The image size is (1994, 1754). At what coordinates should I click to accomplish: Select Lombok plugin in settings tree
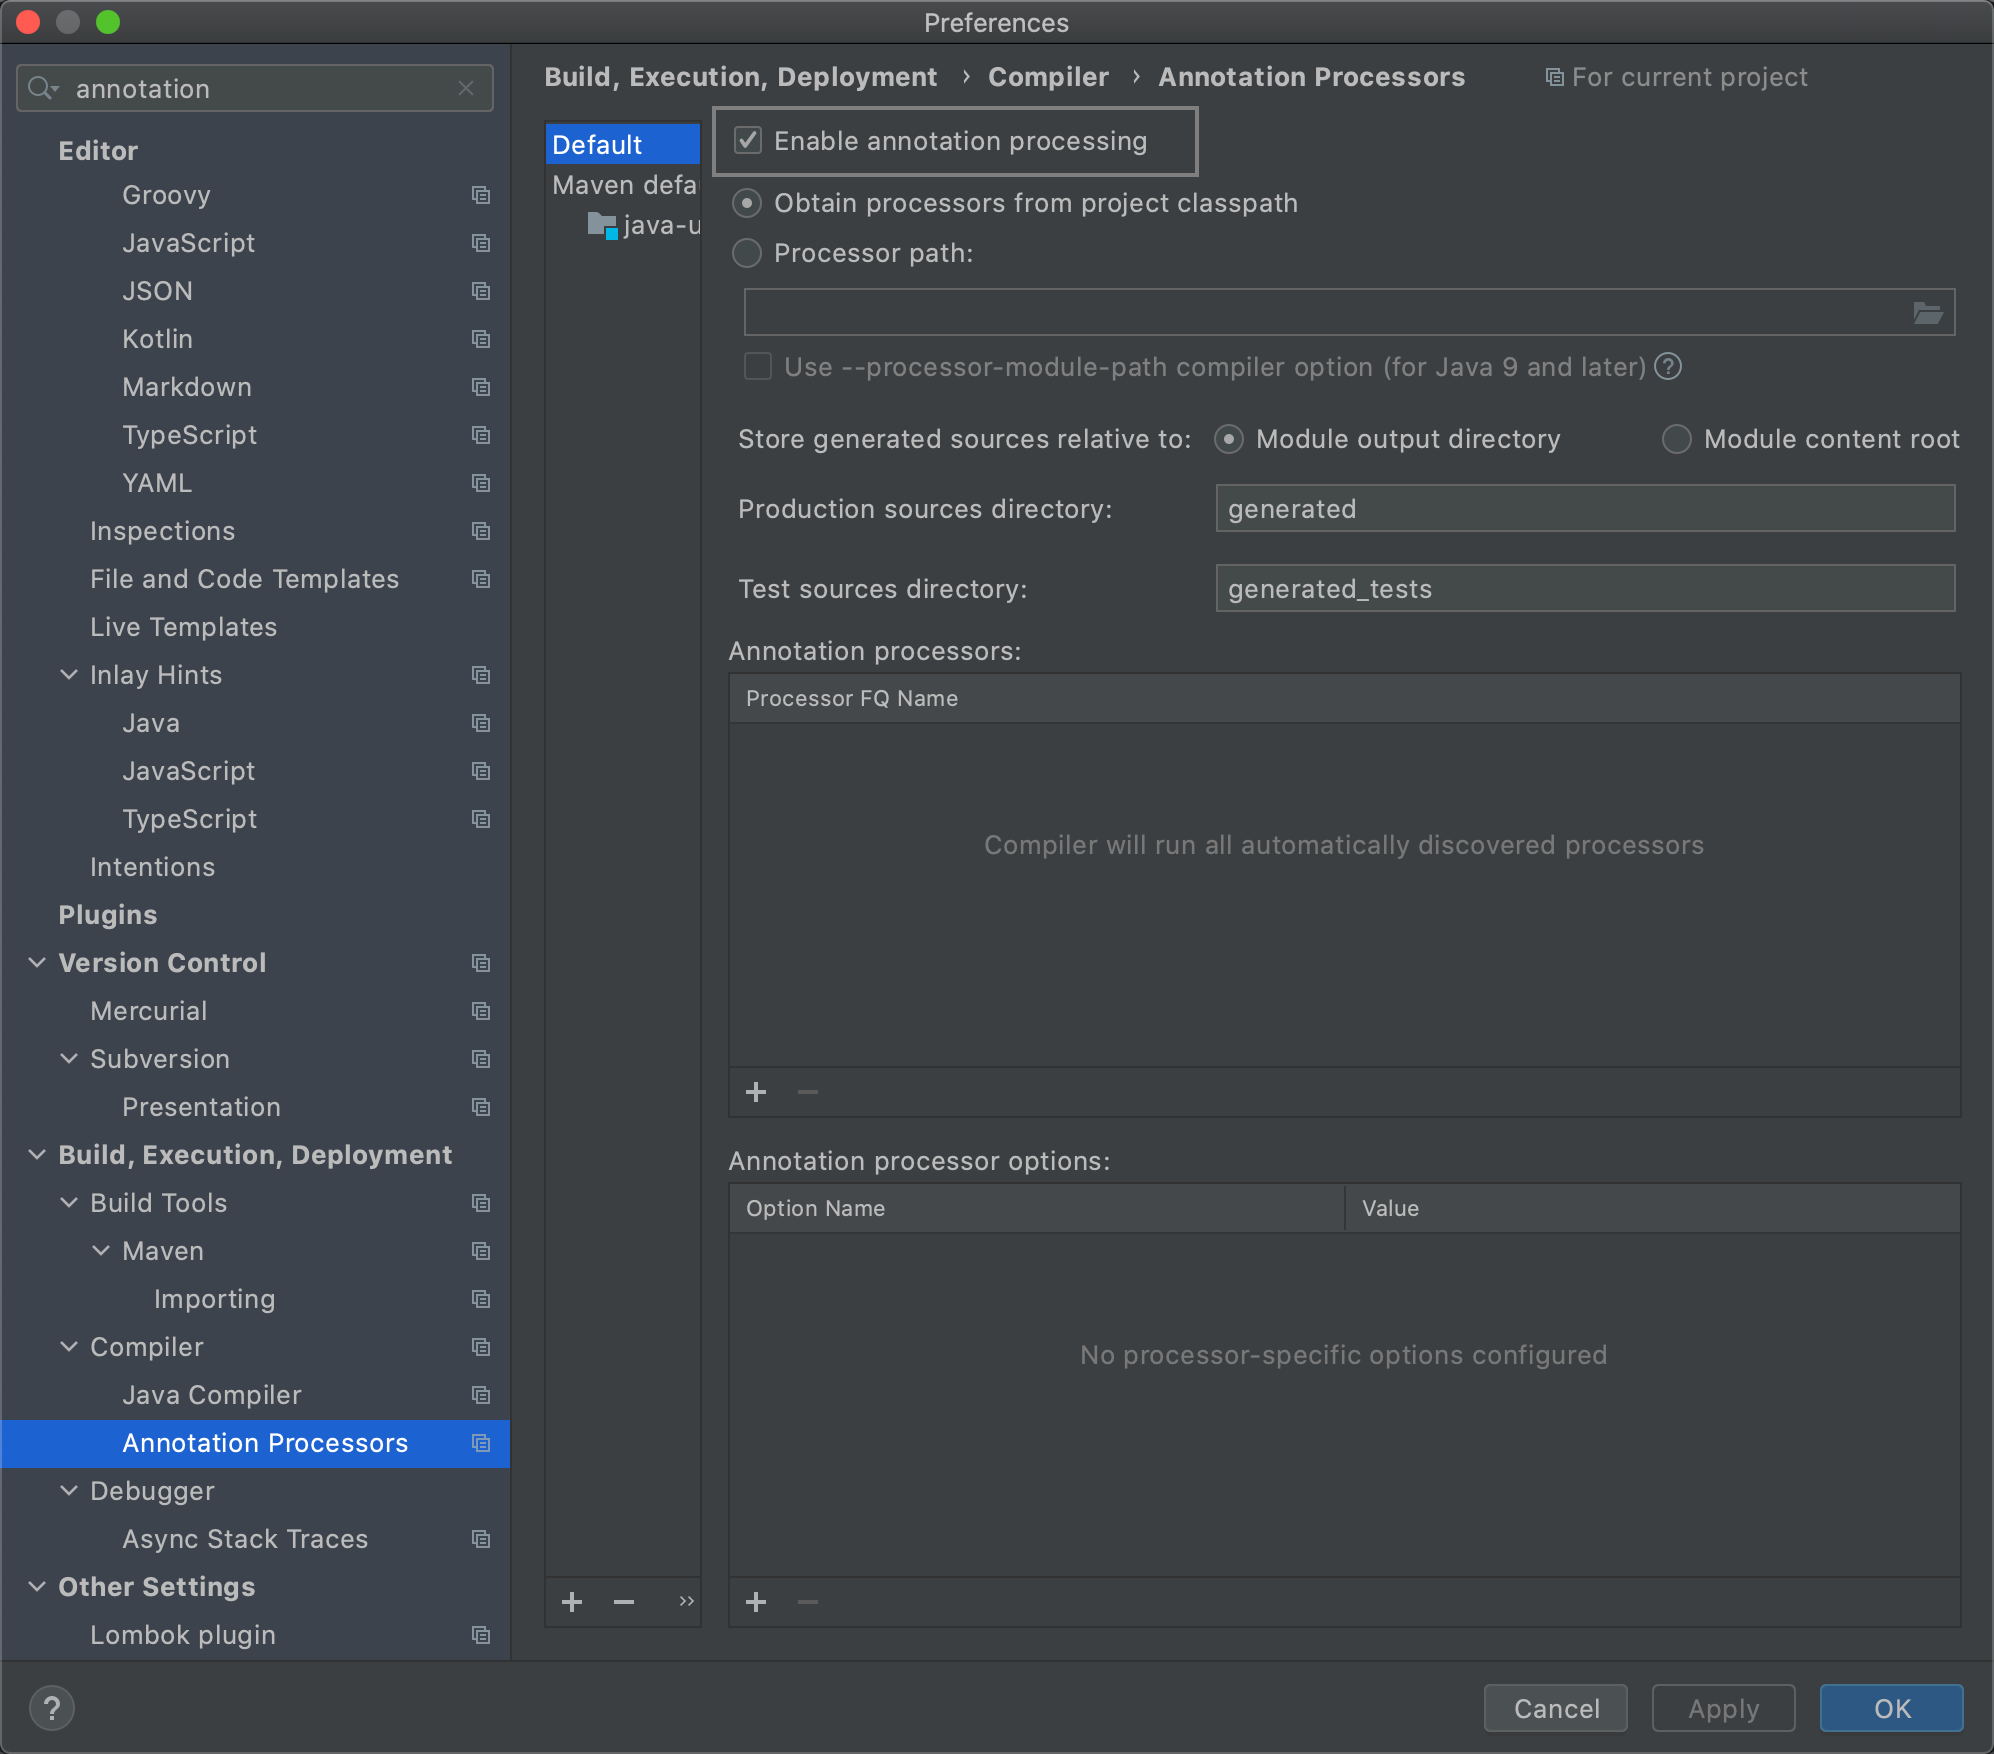point(183,1635)
